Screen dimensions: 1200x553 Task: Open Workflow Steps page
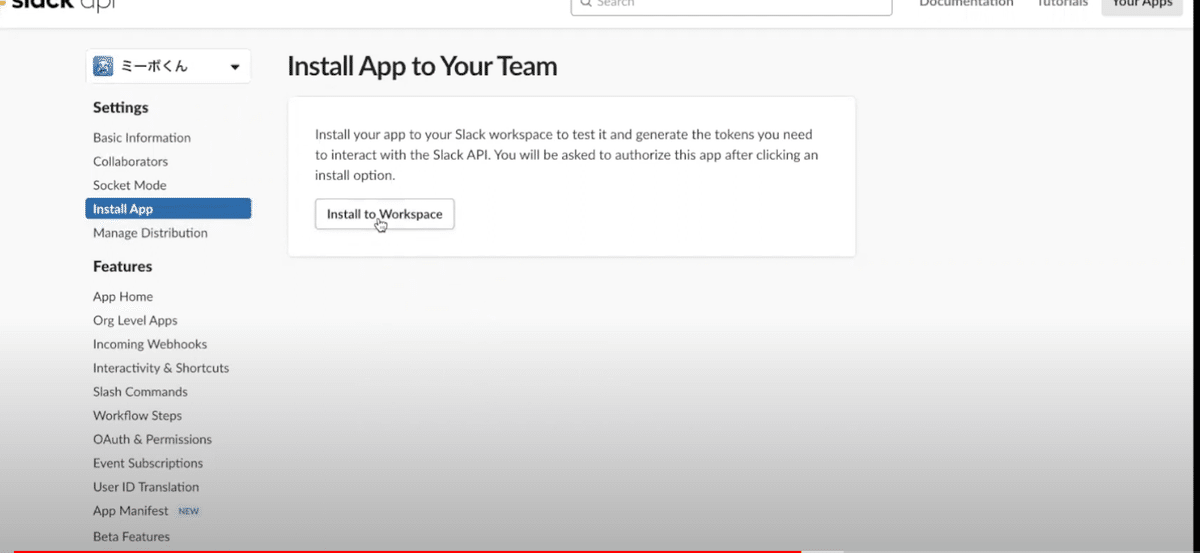(x=137, y=416)
